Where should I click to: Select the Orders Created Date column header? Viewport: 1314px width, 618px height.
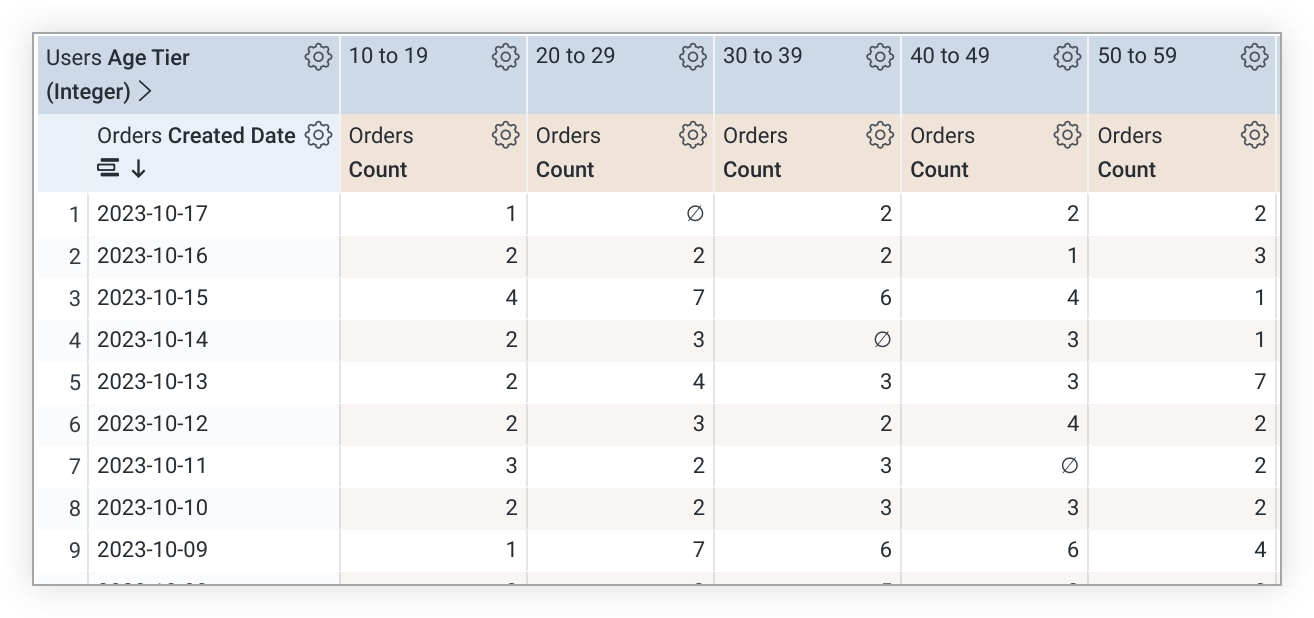[x=196, y=136]
